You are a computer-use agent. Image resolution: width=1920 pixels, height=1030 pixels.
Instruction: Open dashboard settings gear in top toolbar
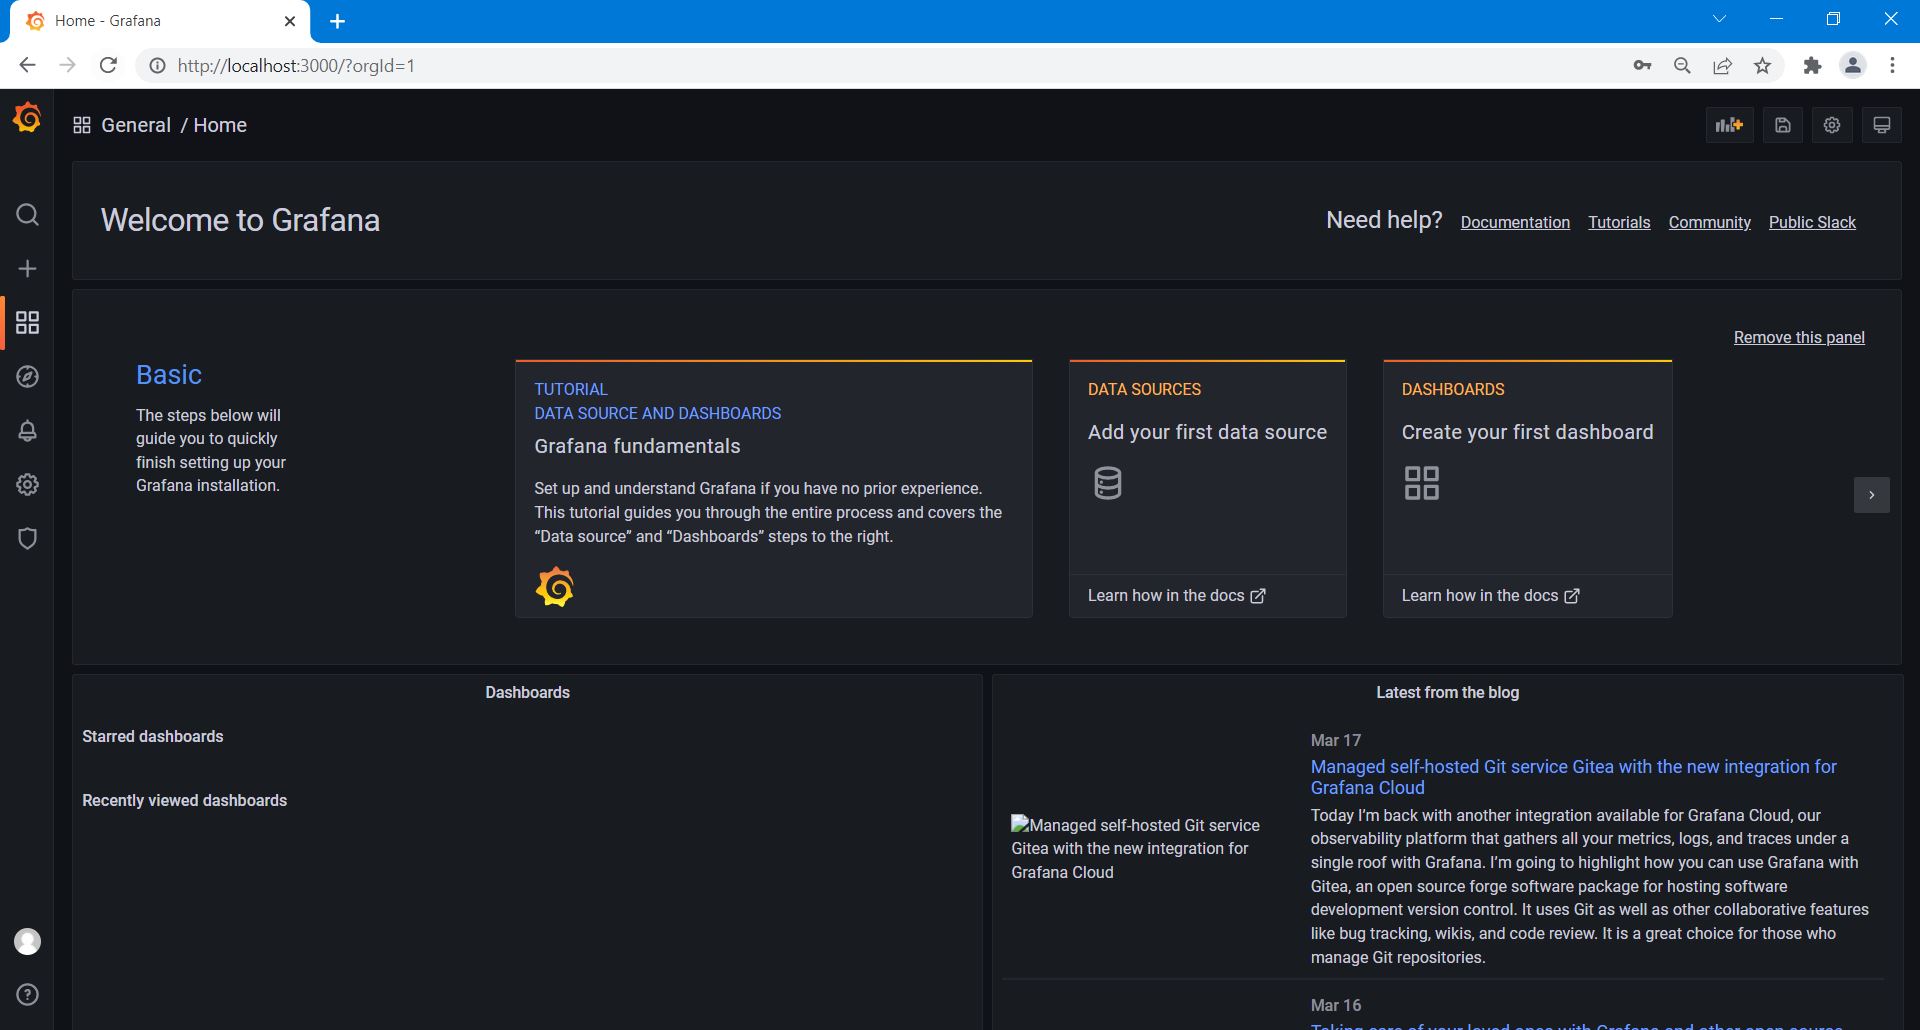click(1831, 125)
